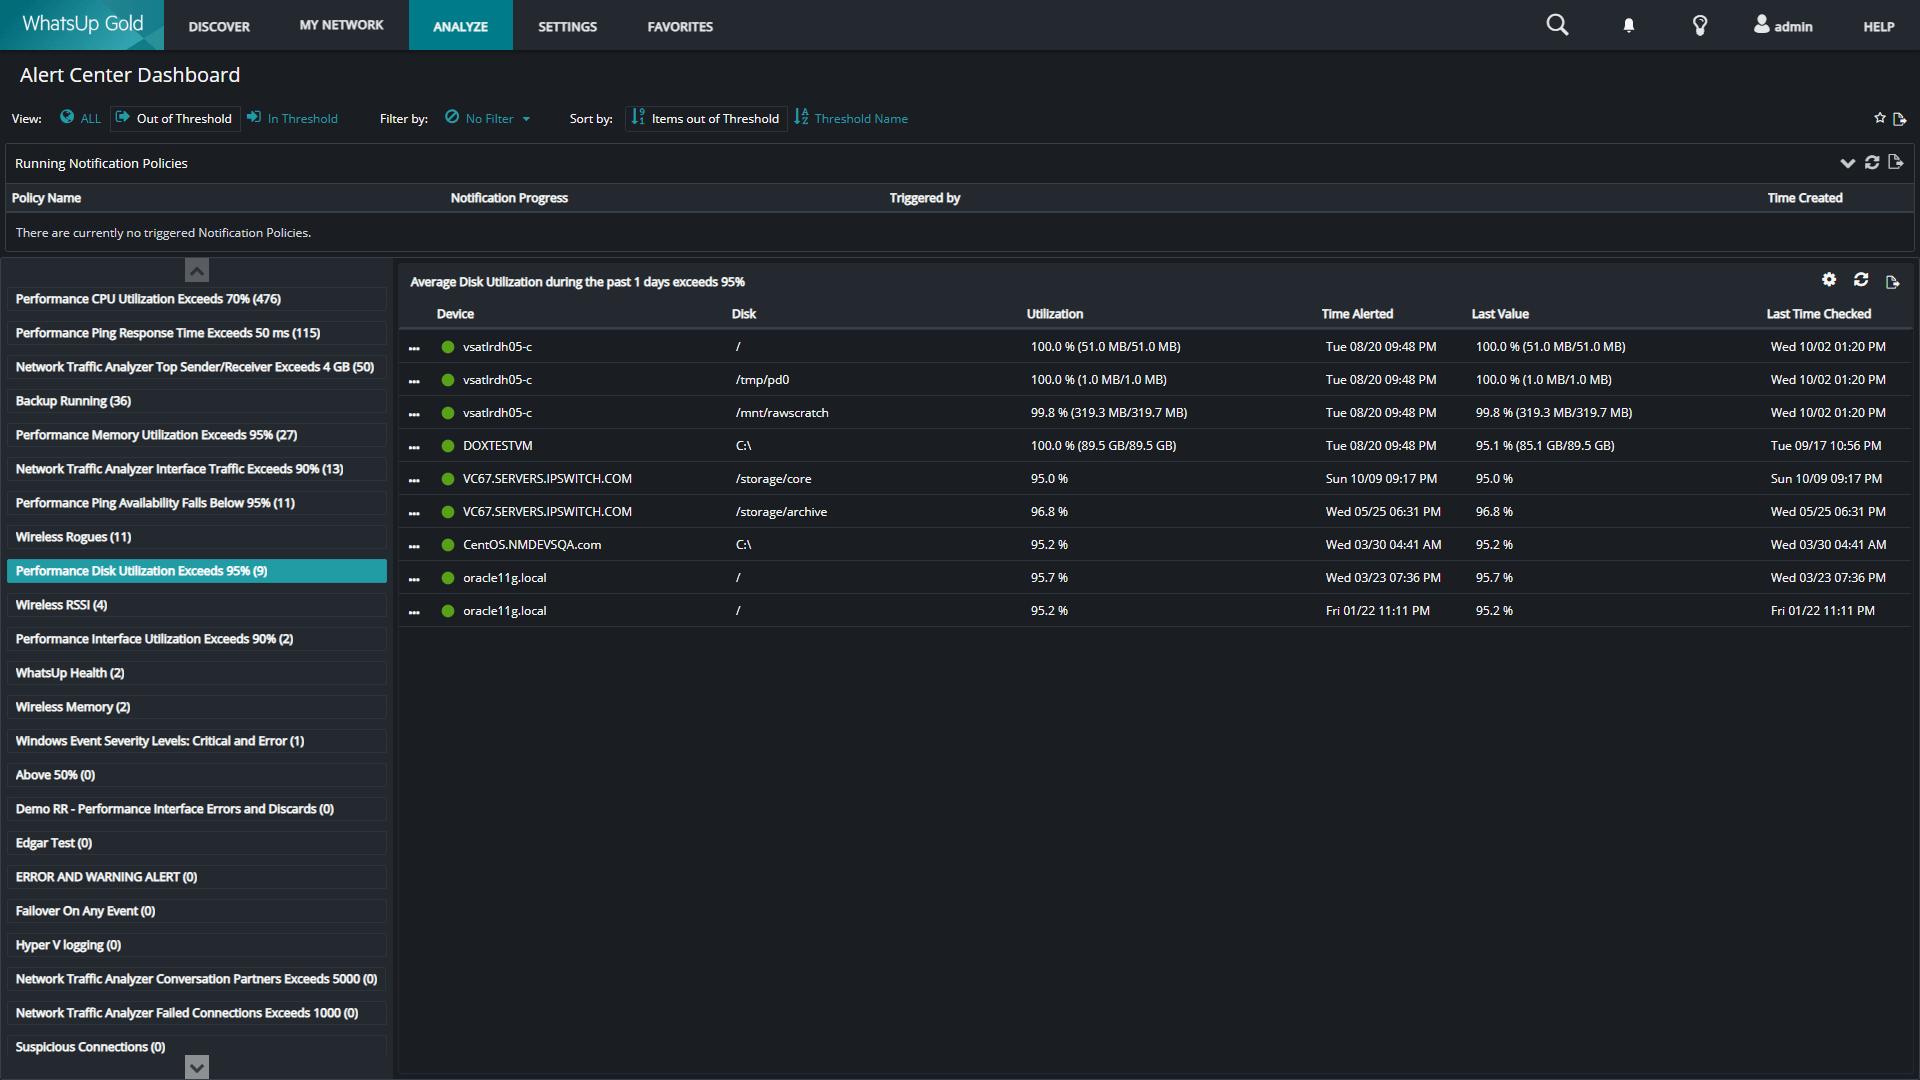1920x1080 pixels.
Task: Open the search magnifier icon
Action: (x=1557, y=25)
